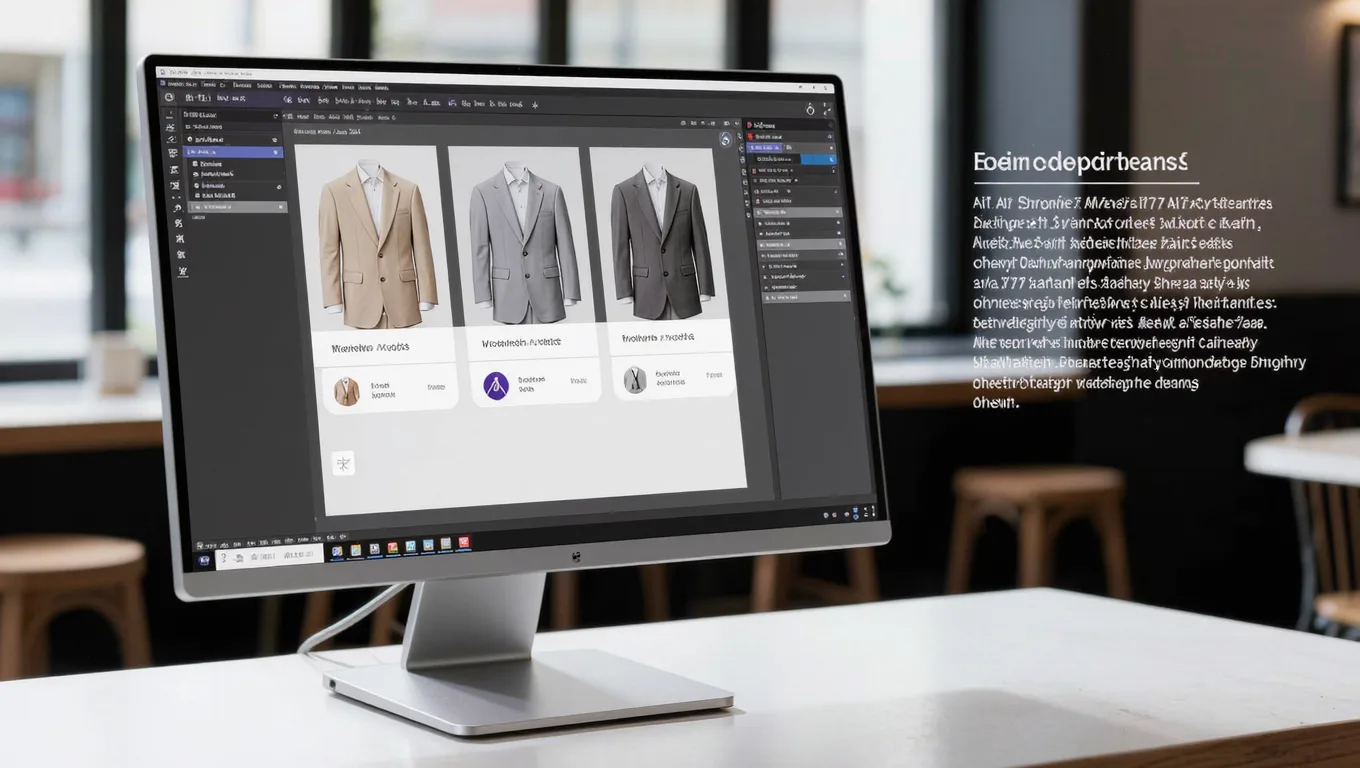Click the star icon in the top toolbar
Image resolution: width=1360 pixels, height=768 pixels.
(536, 103)
